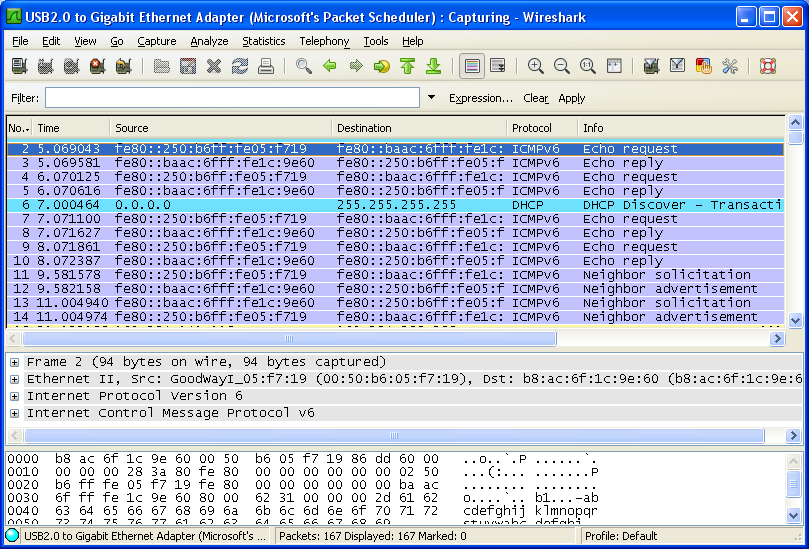
Task: Sort by the Protocol column header
Action: point(543,128)
